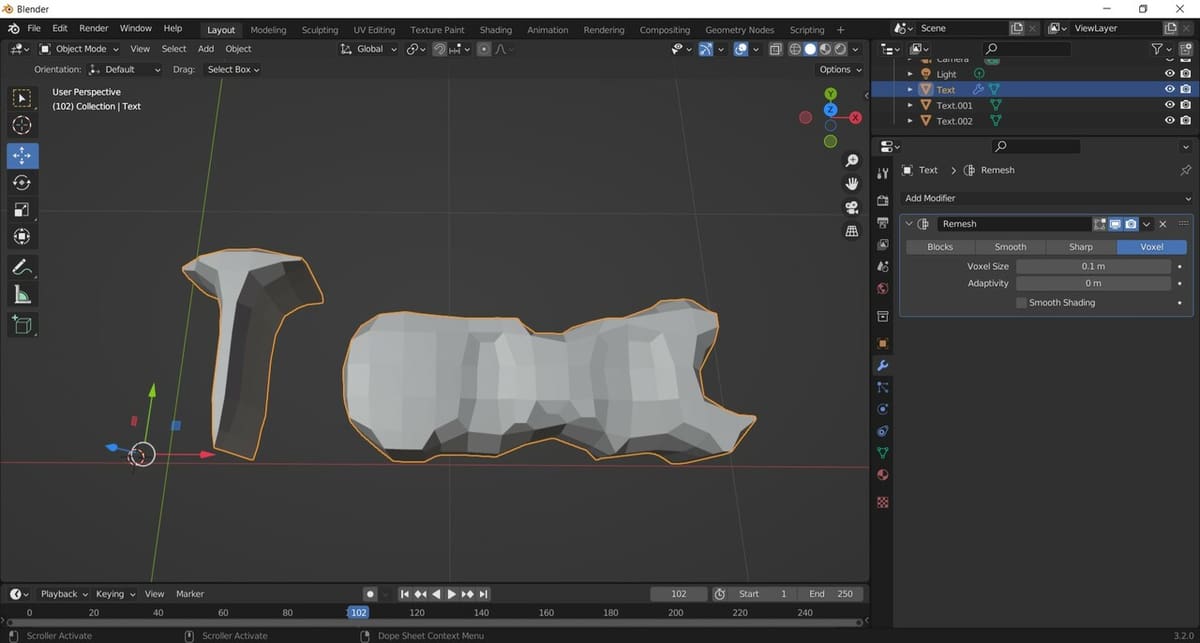This screenshot has width=1200, height=643.
Task: Open the Output properties tab
Action: point(882,223)
